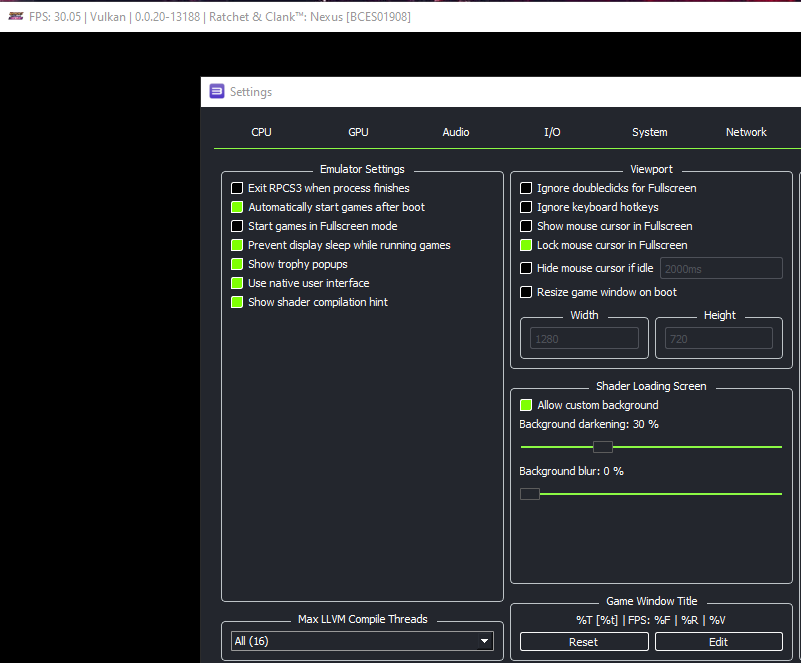Viewport: 801px width, 663px height.
Task: Reset the Game Window Title format
Action: point(584,642)
